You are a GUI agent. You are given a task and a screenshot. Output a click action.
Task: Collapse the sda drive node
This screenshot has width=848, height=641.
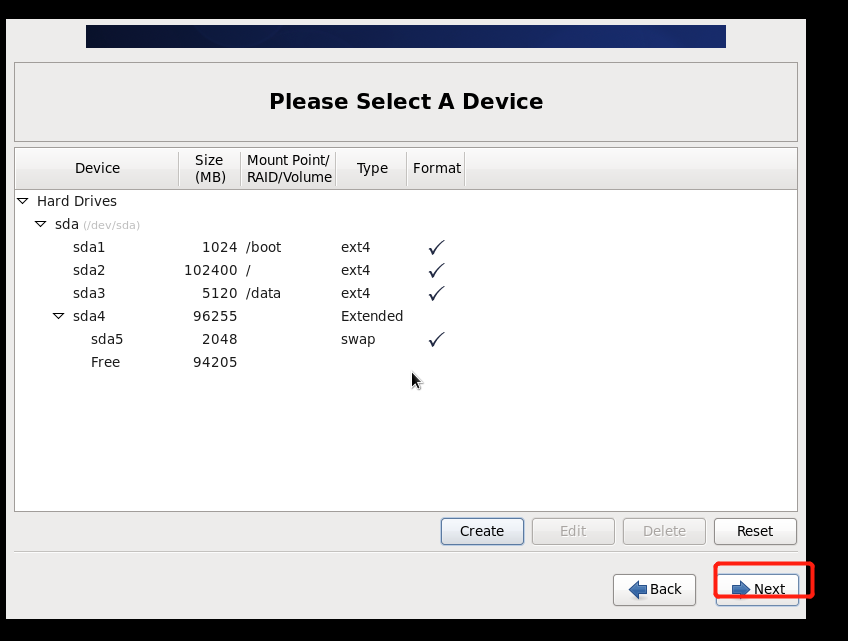(x=41, y=224)
